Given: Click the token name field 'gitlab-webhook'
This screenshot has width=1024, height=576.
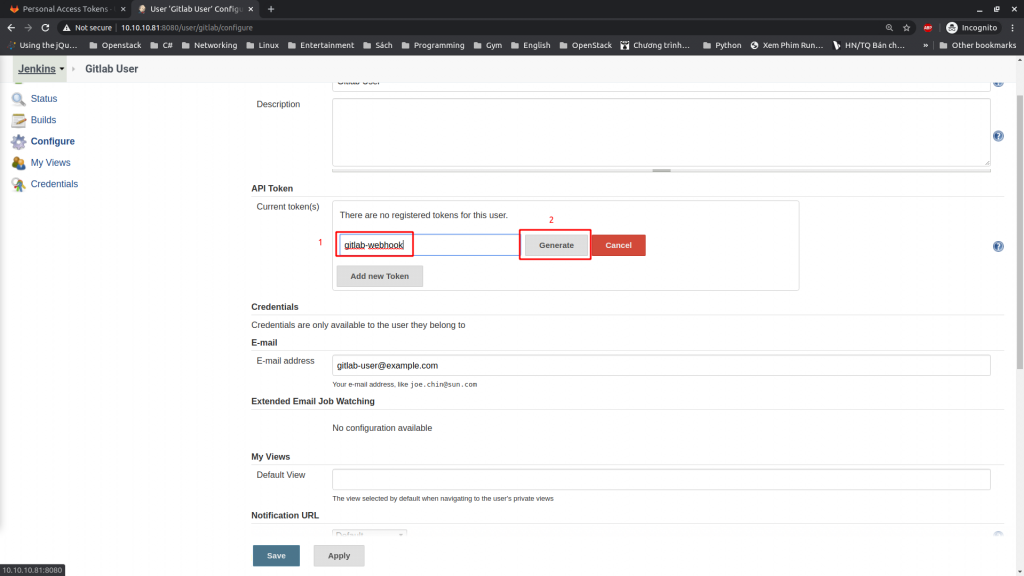Looking at the screenshot, I should tap(430, 245).
